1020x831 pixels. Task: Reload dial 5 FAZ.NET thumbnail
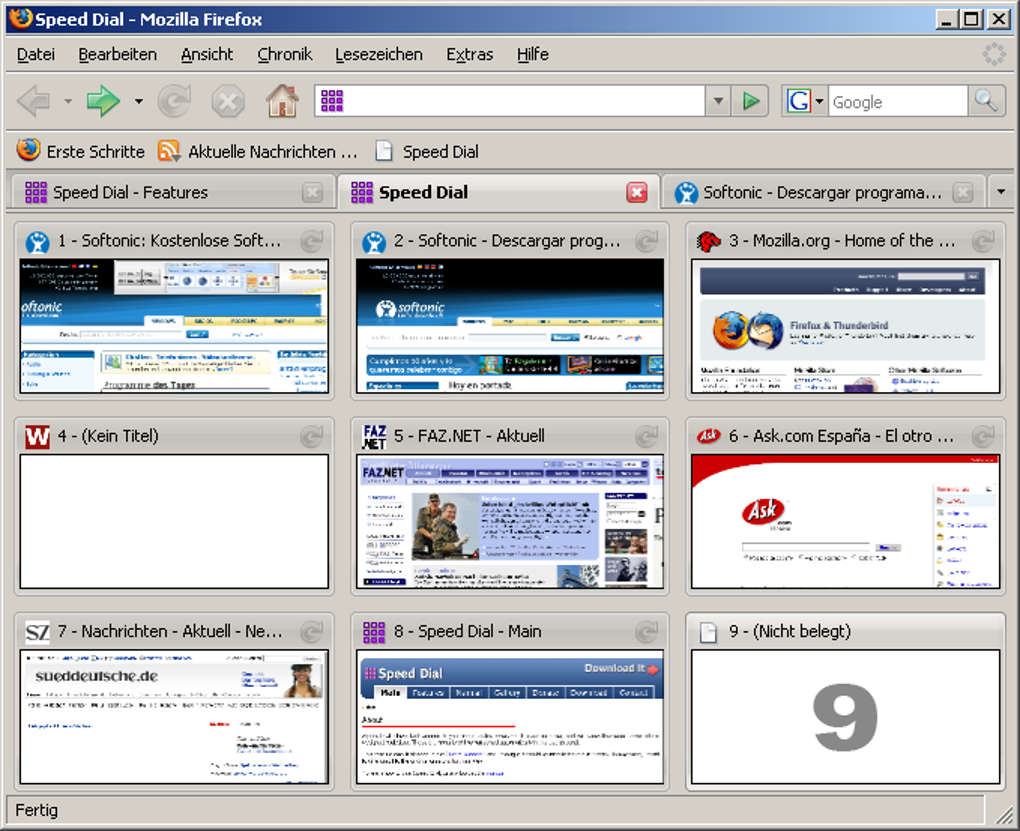647,437
